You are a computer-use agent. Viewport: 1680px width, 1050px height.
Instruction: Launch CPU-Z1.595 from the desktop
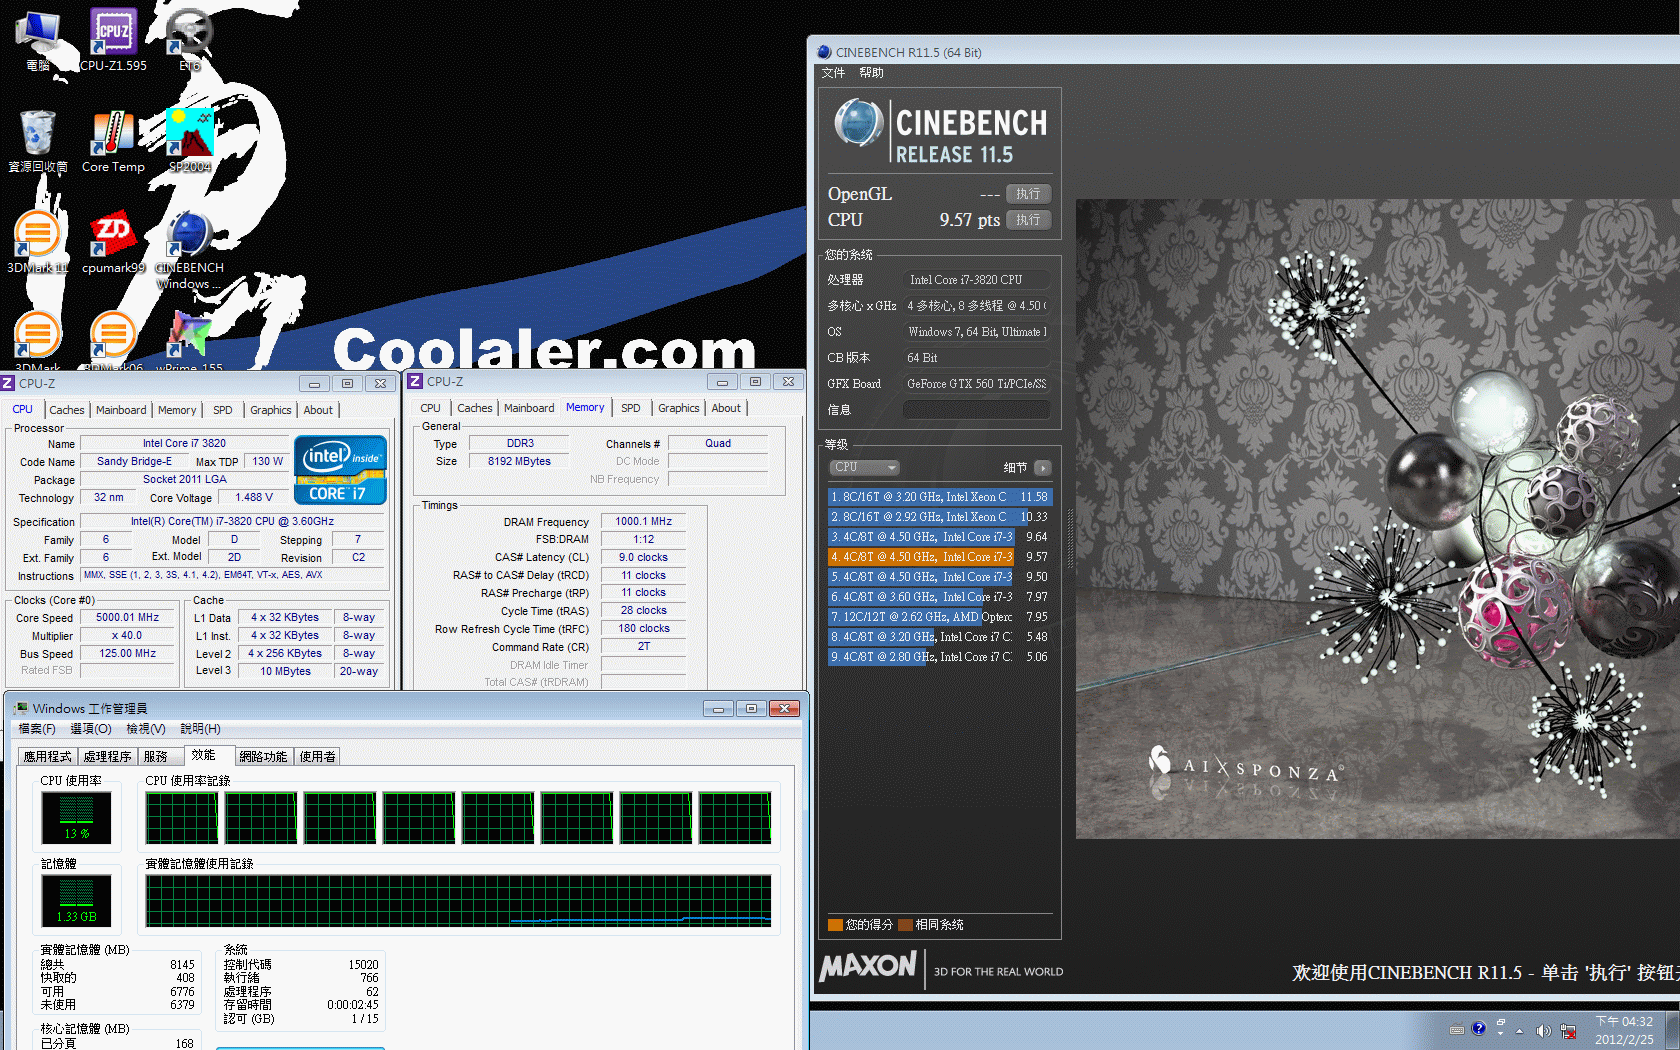coord(113,40)
